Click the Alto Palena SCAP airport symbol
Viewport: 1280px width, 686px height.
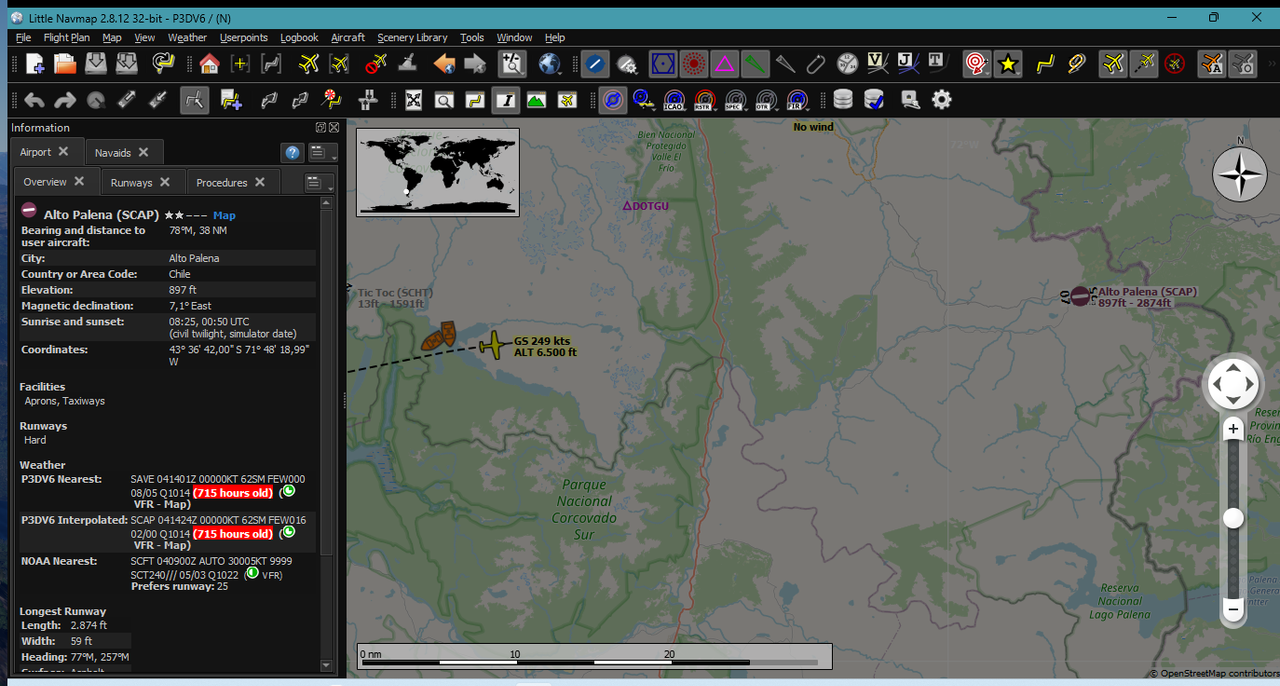pos(1080,296)
